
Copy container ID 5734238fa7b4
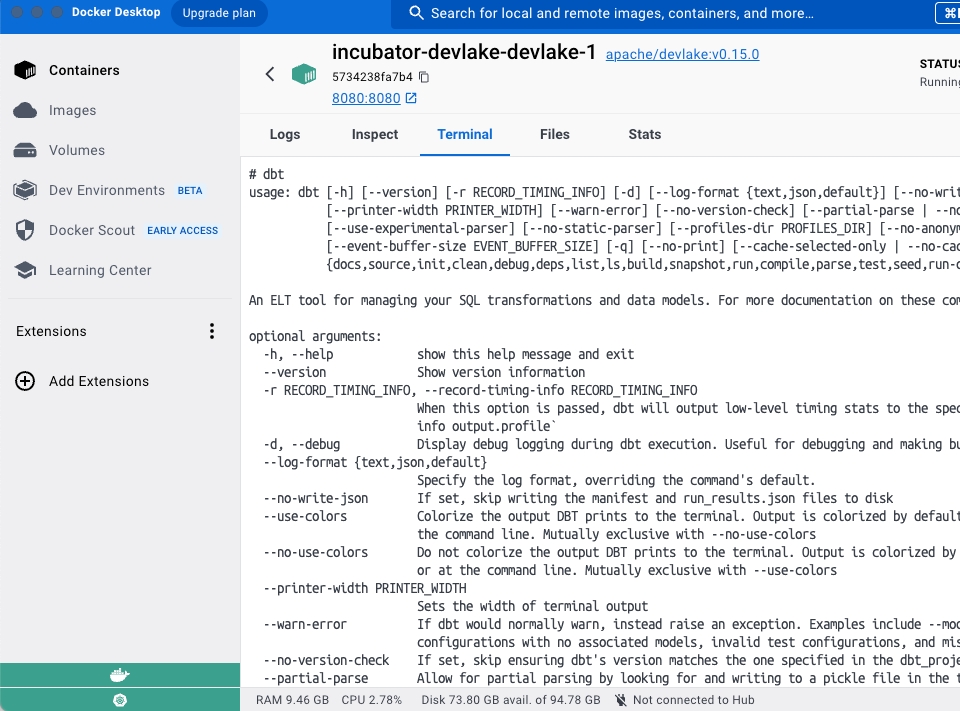424,77
